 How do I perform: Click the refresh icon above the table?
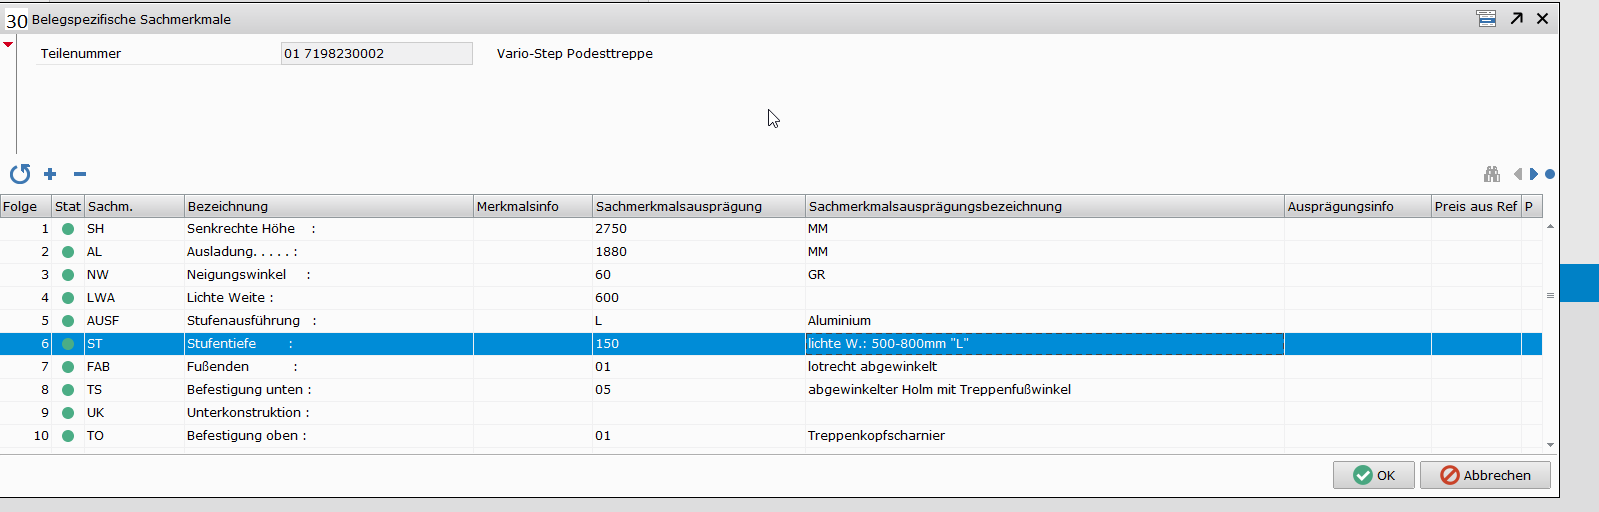point(20,174)
